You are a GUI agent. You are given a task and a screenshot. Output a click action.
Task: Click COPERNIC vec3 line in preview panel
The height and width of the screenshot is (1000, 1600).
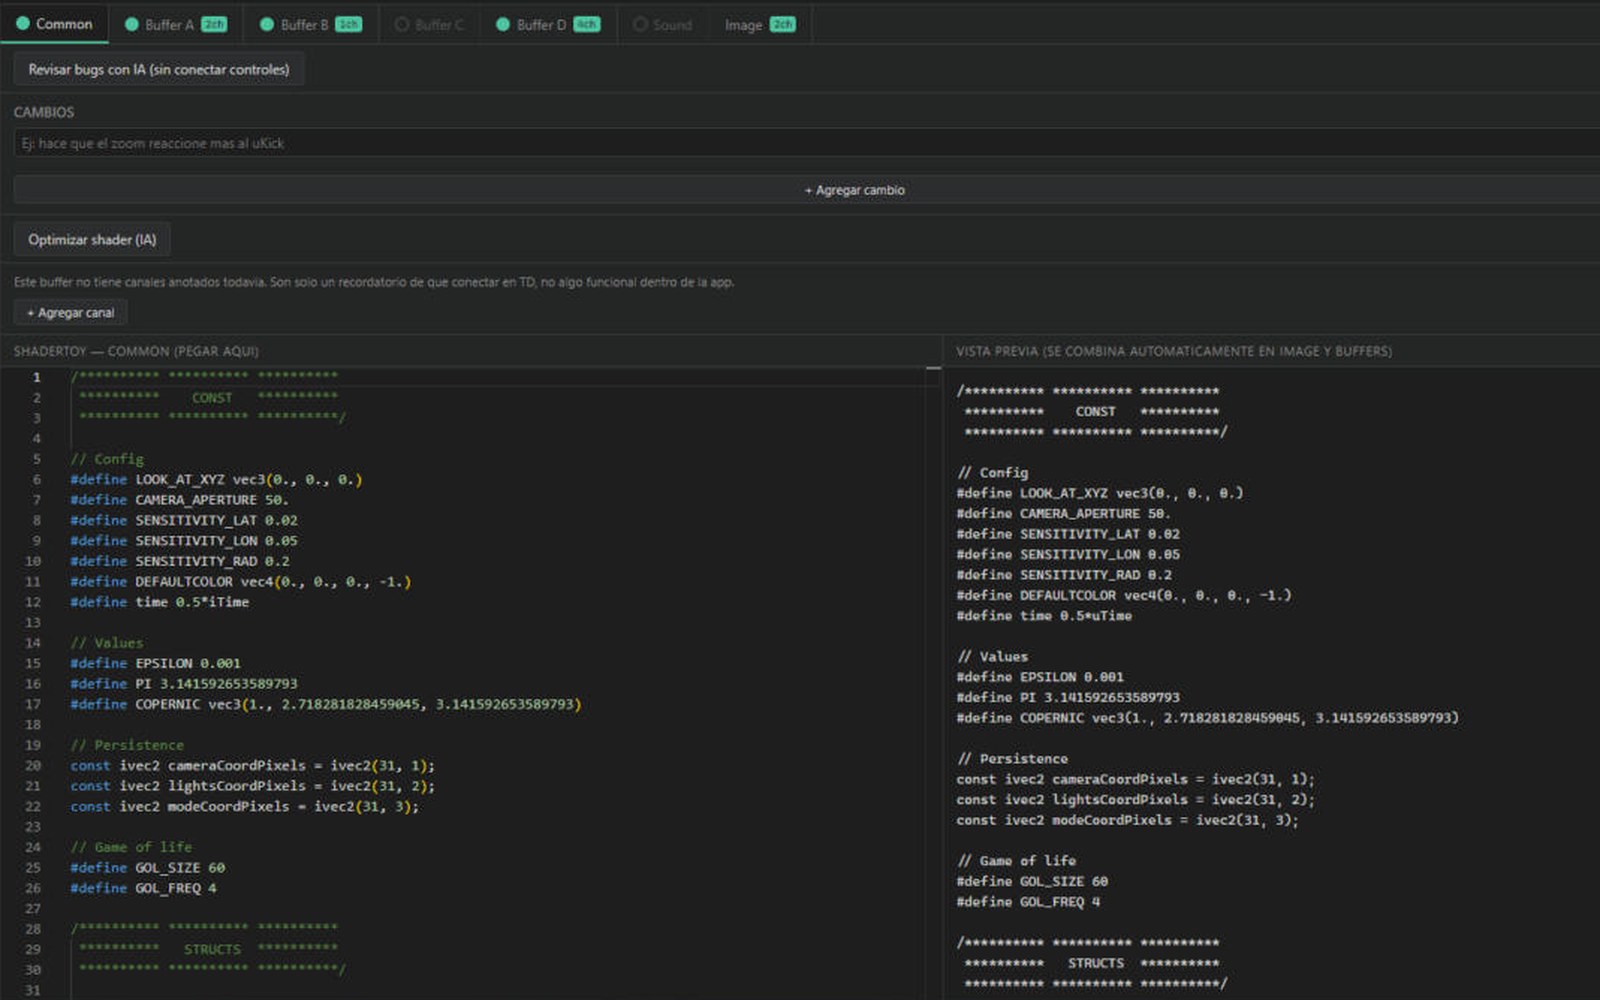click(1207, 718)
